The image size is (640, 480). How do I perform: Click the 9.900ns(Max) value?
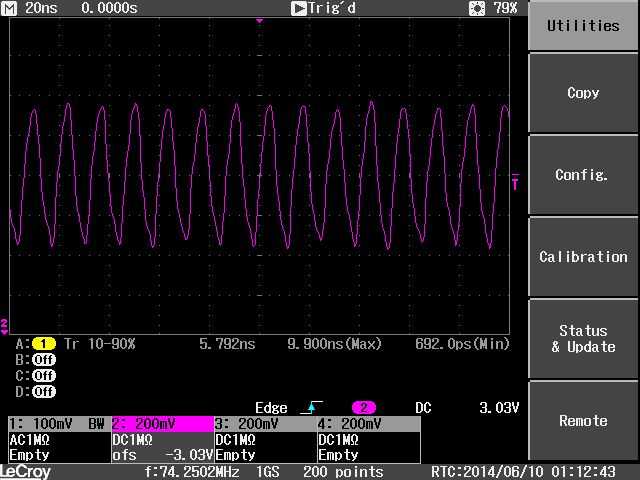(x=334, y=344)
